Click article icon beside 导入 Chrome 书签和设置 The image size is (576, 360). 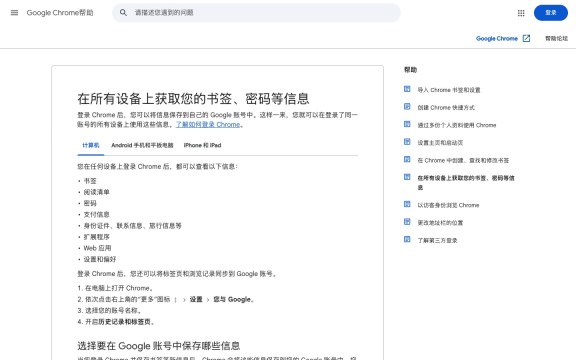(407, 89)
